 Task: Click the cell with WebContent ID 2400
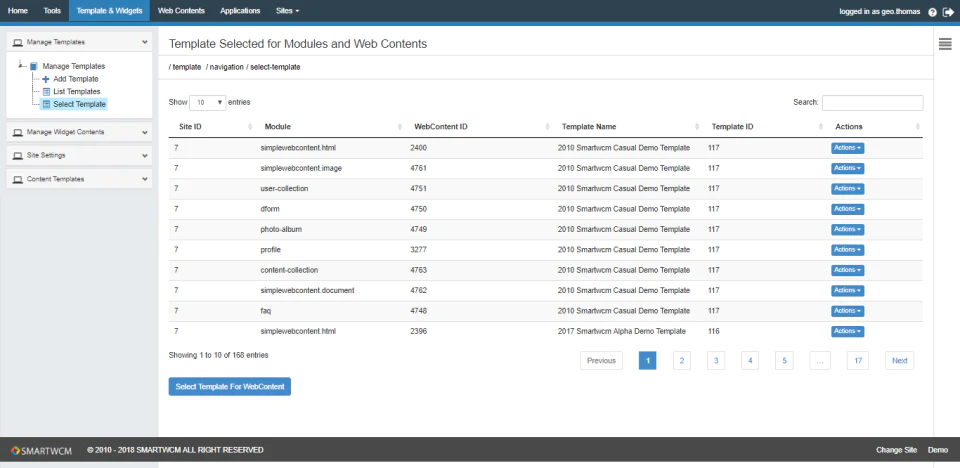tap(419, 148)
